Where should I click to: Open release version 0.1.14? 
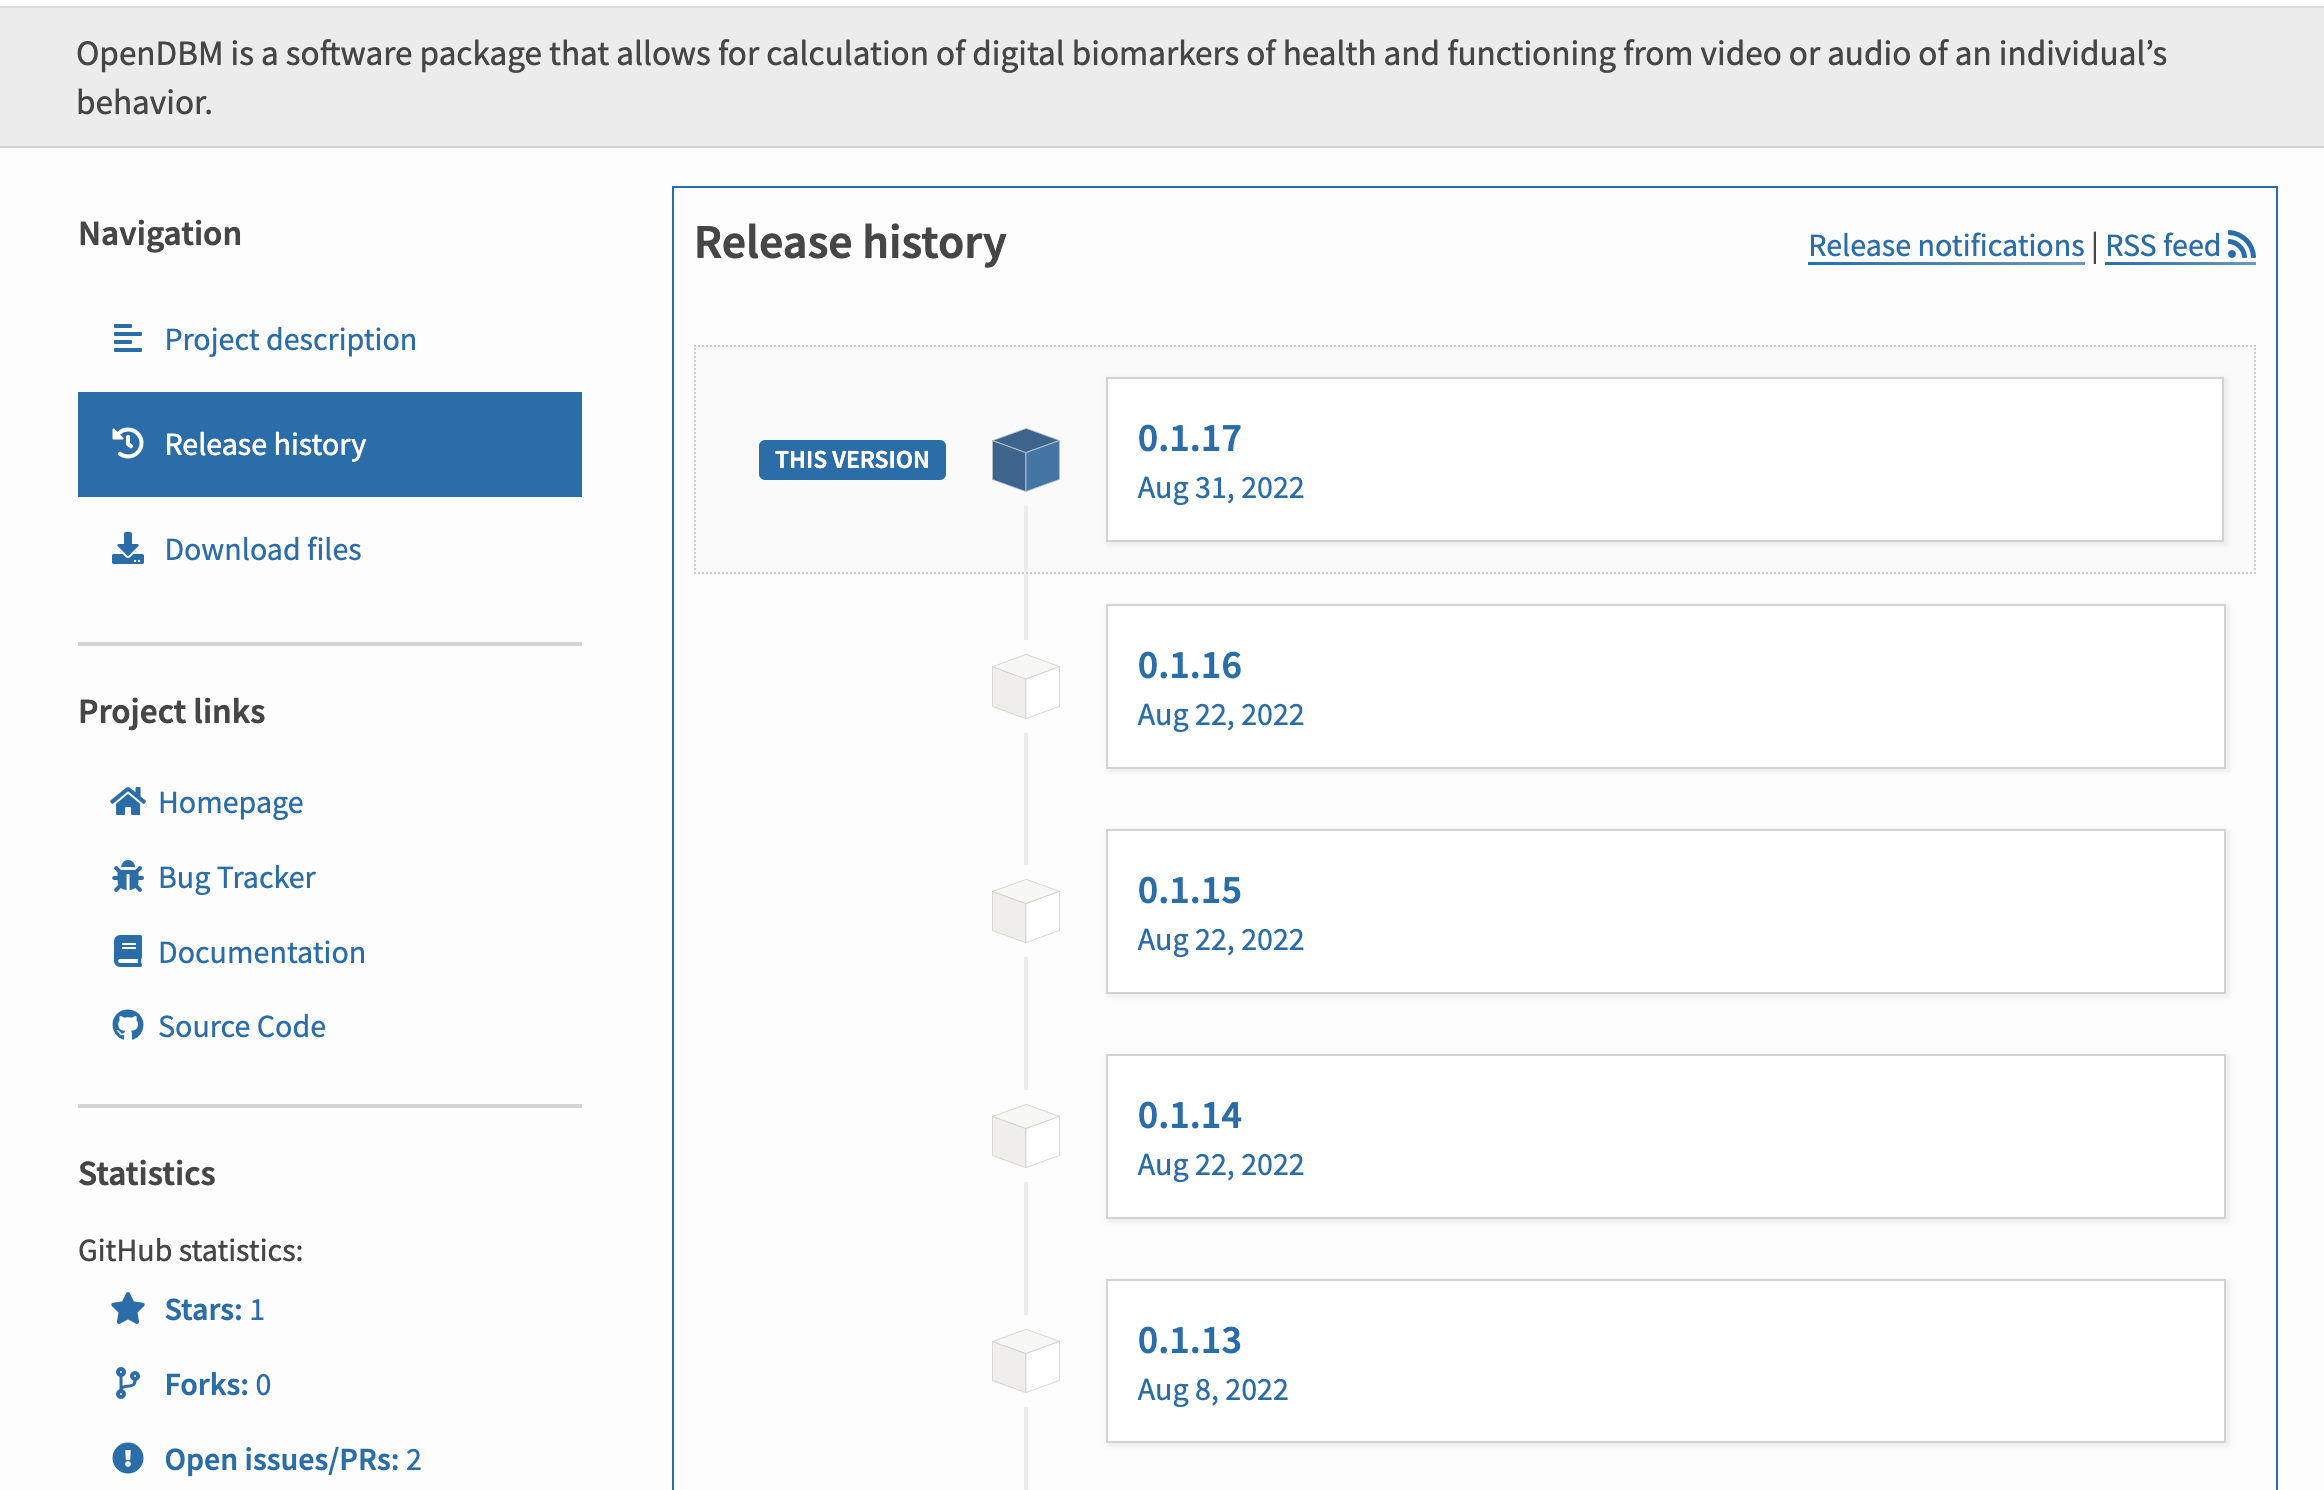(x=1665, y=1136)
